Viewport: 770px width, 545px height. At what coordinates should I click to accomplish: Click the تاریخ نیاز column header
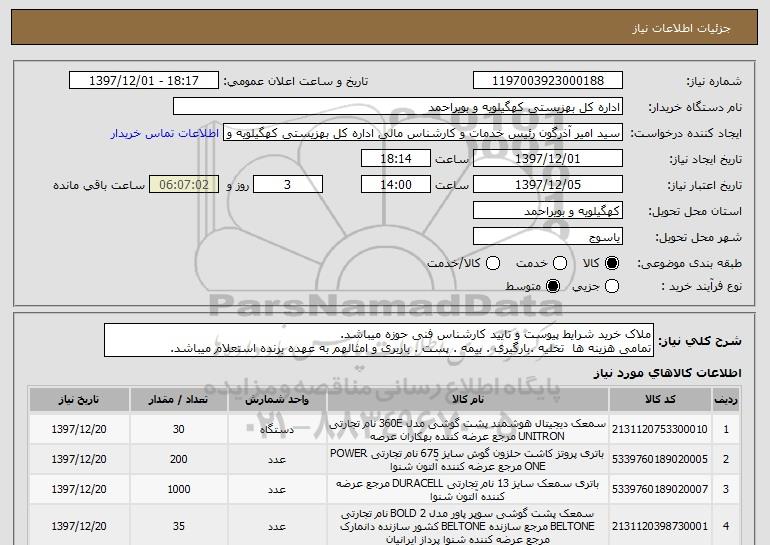[x=79, y=400]
